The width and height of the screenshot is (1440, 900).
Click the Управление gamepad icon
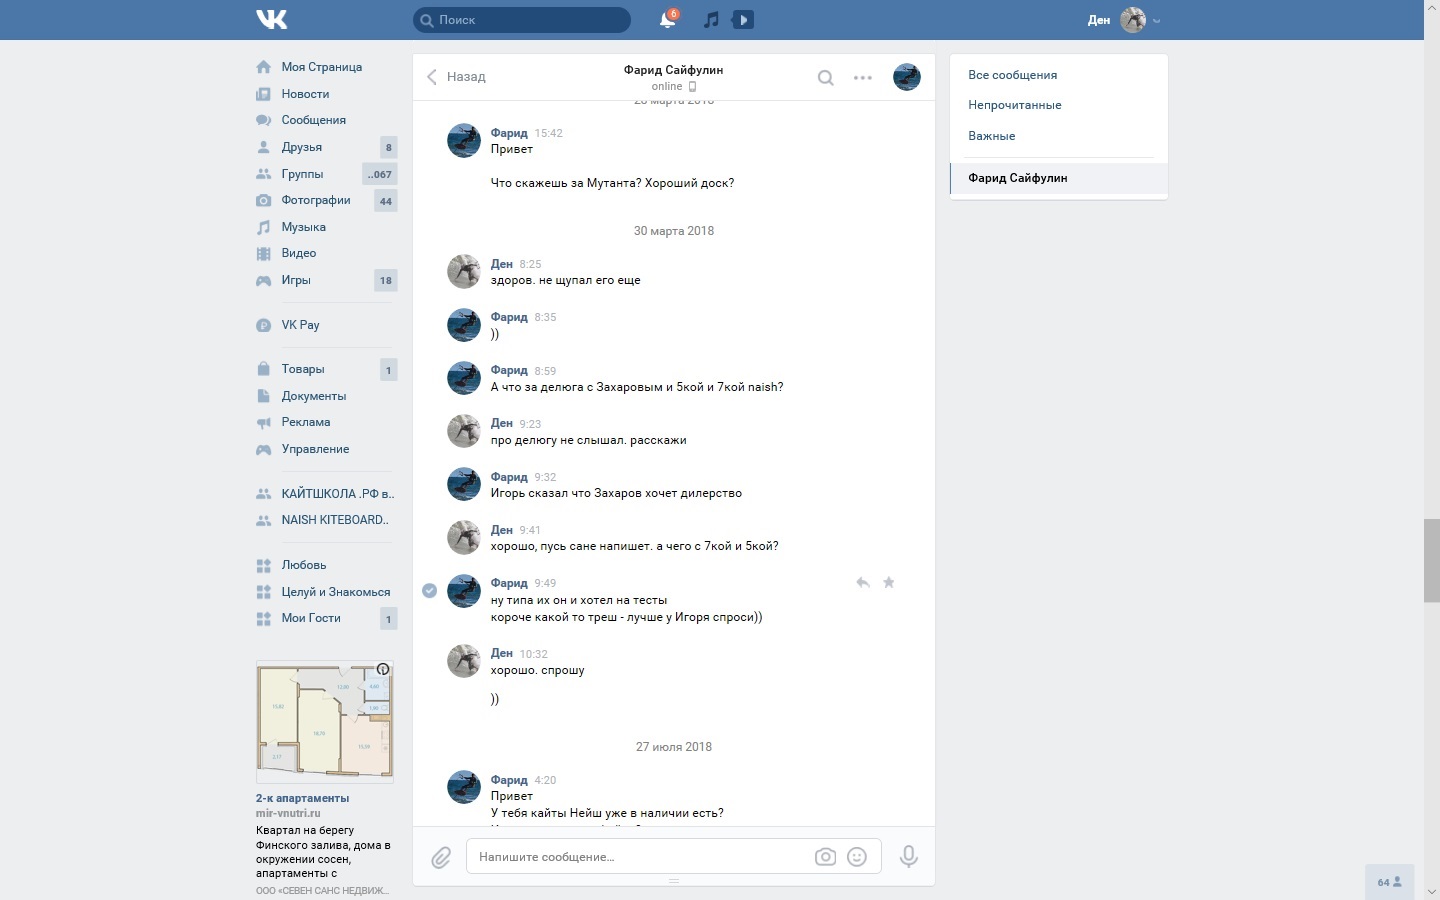(x=263, y=449)
